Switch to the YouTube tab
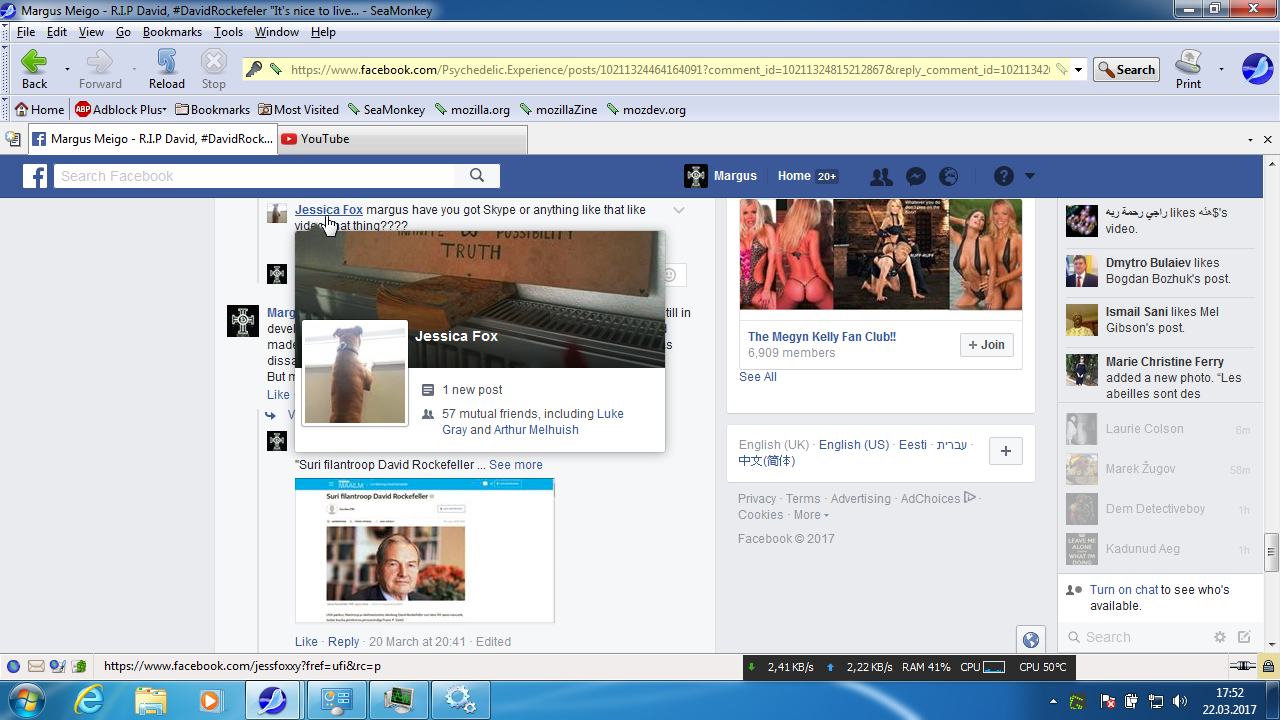The width and height of the screenshot is (1280, 720). [325, 139]
